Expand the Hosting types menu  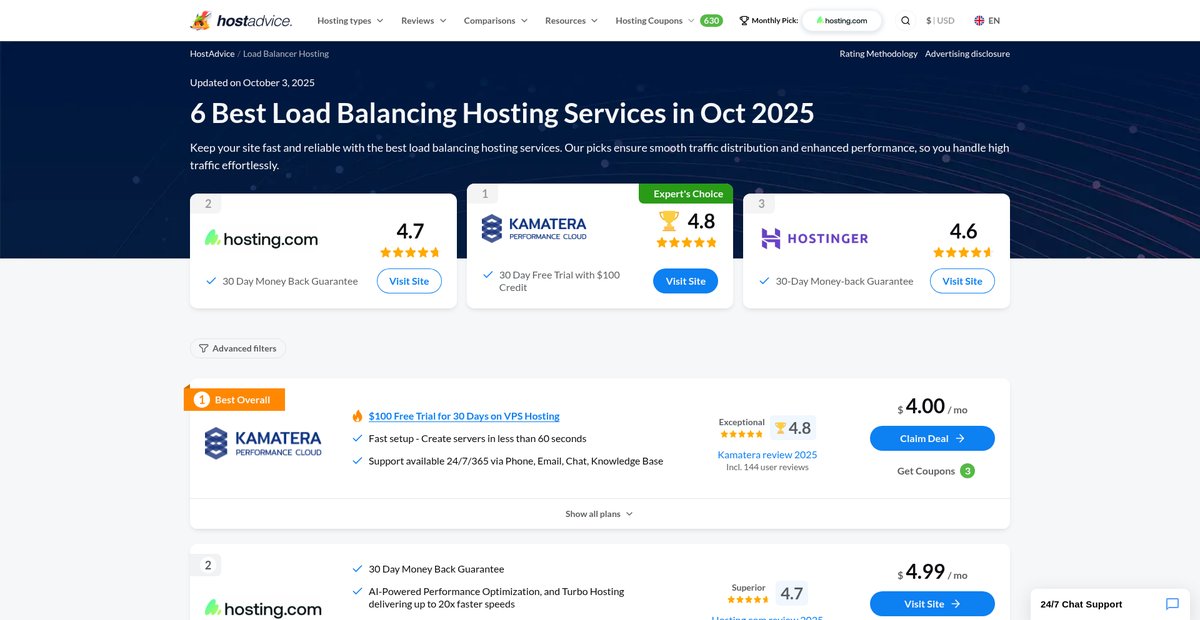click(x=350, y=20)
